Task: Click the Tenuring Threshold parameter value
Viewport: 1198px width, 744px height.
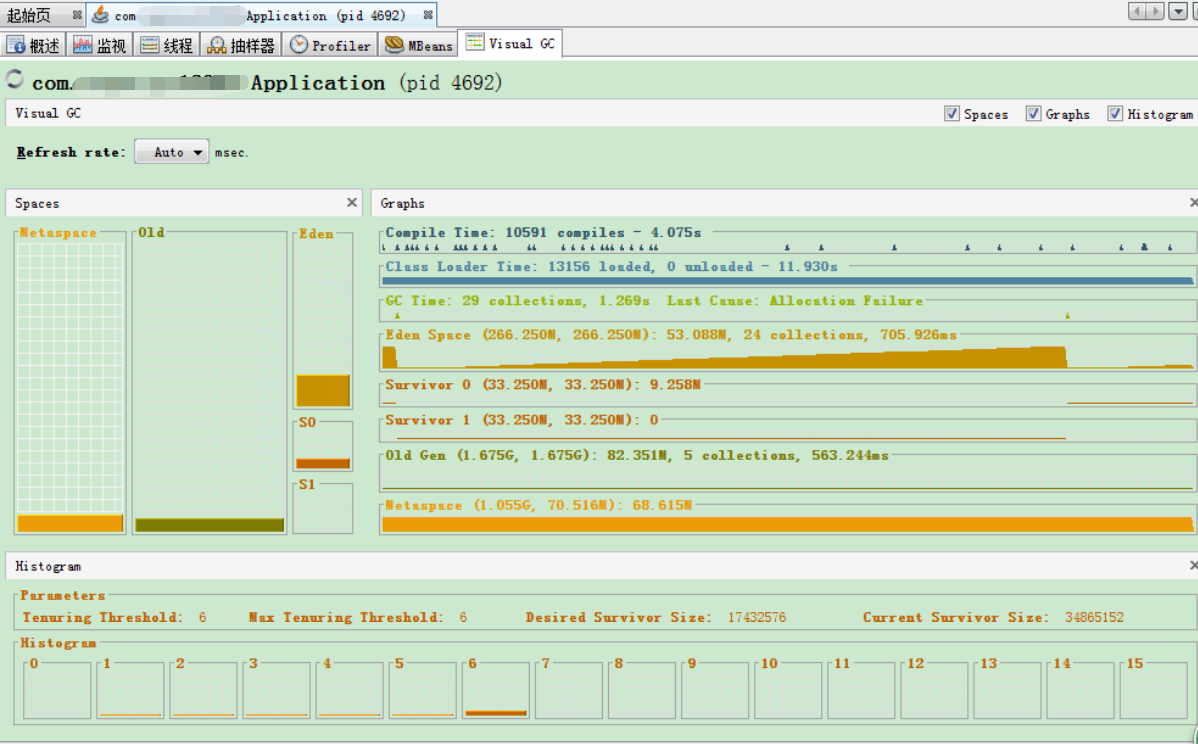Action: tap(202, 617)
